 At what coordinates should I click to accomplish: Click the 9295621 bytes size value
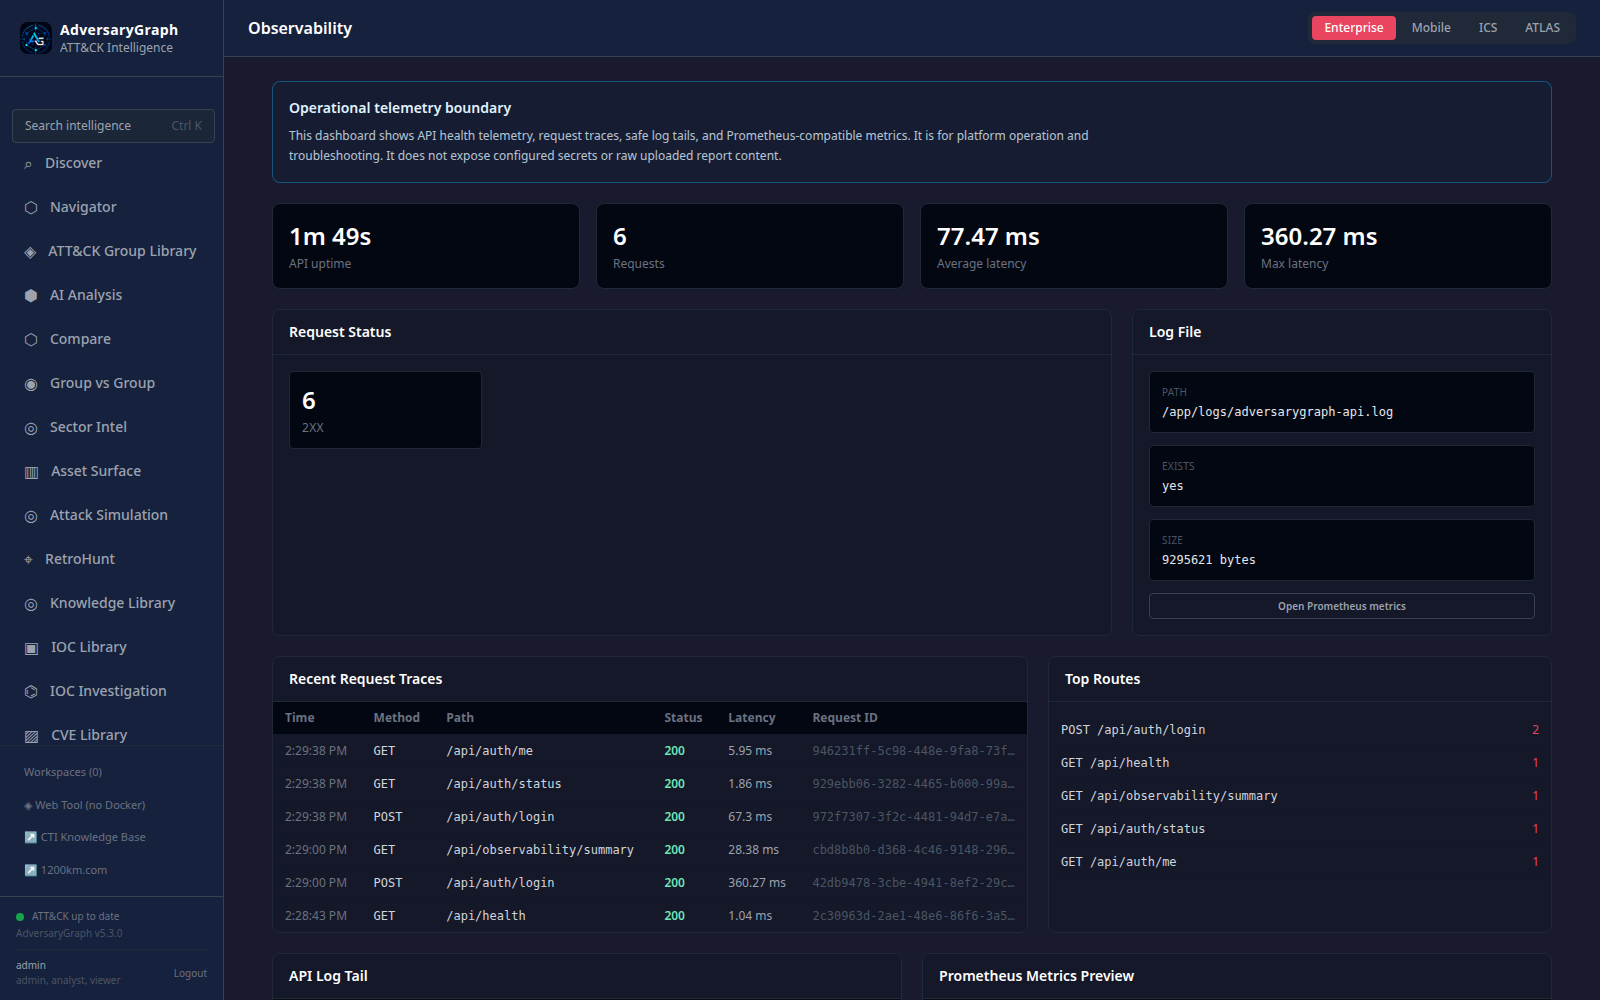[x=1208, y=560]
